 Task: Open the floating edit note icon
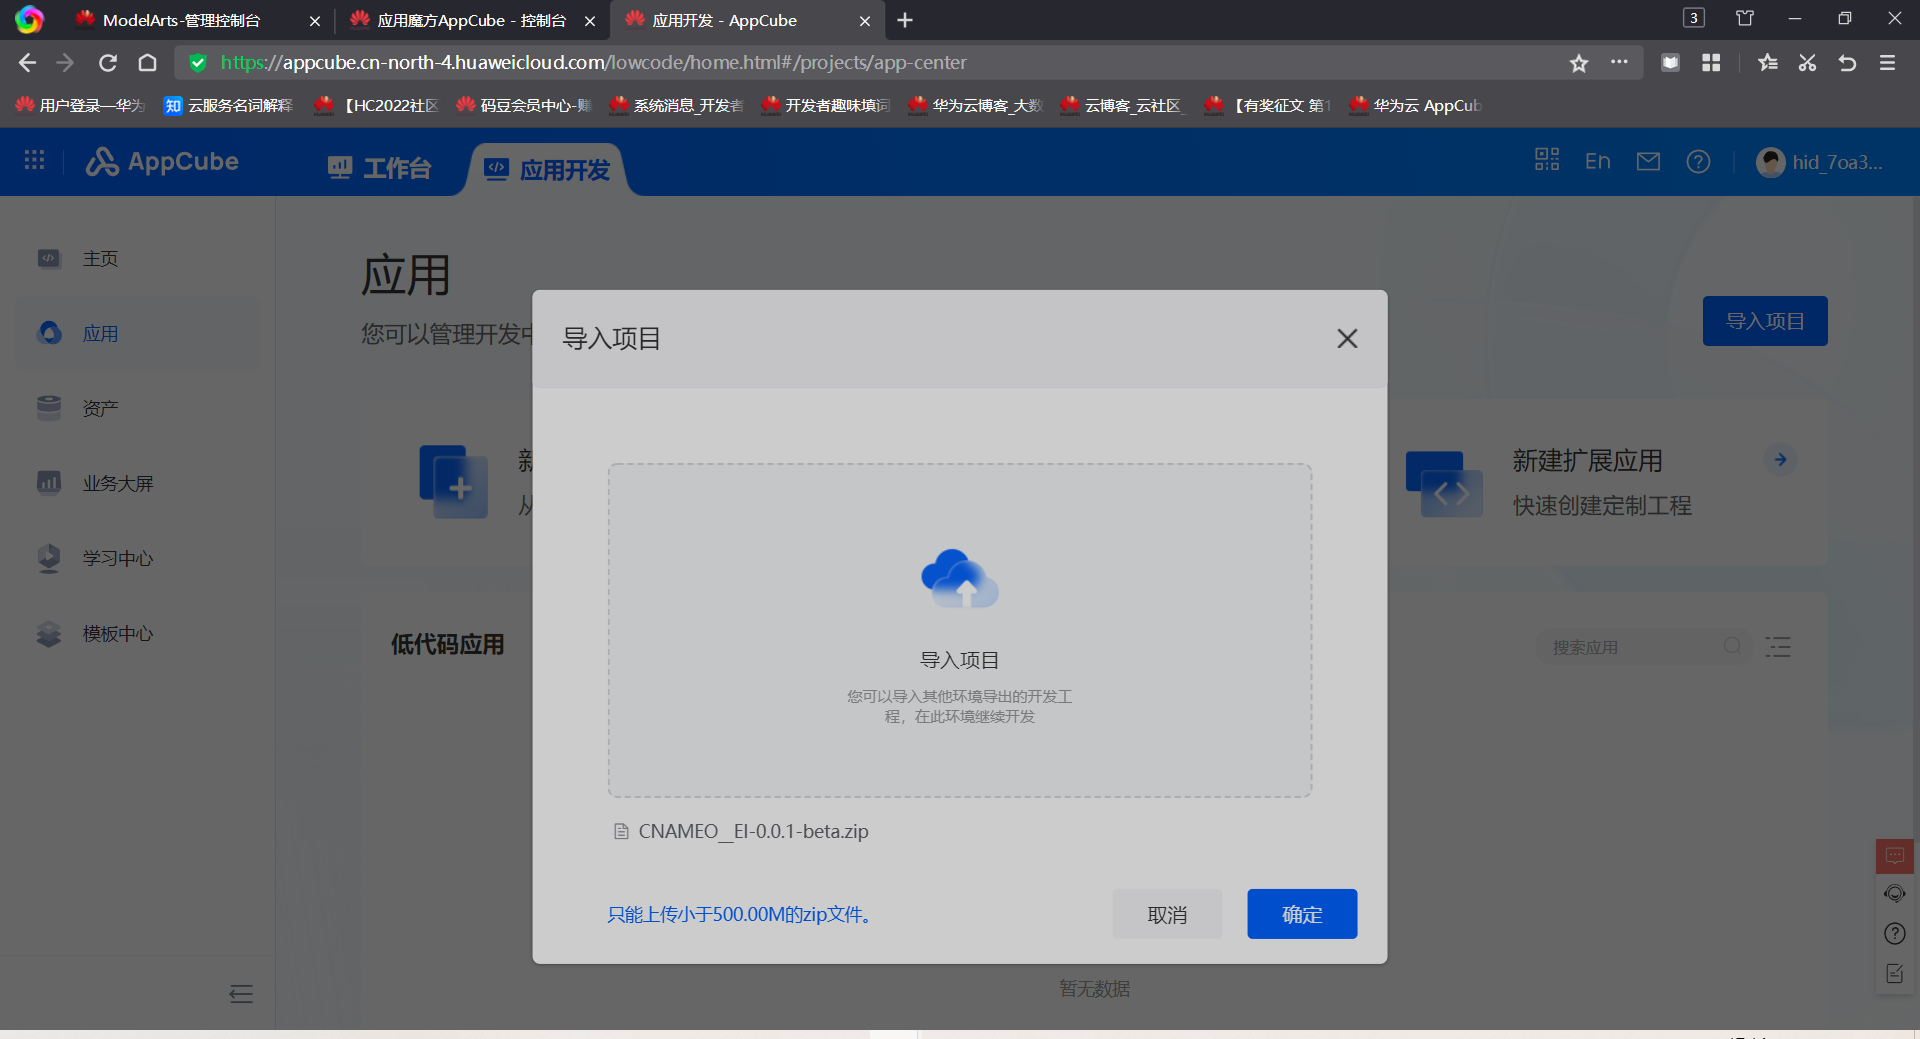[1895, 974]
